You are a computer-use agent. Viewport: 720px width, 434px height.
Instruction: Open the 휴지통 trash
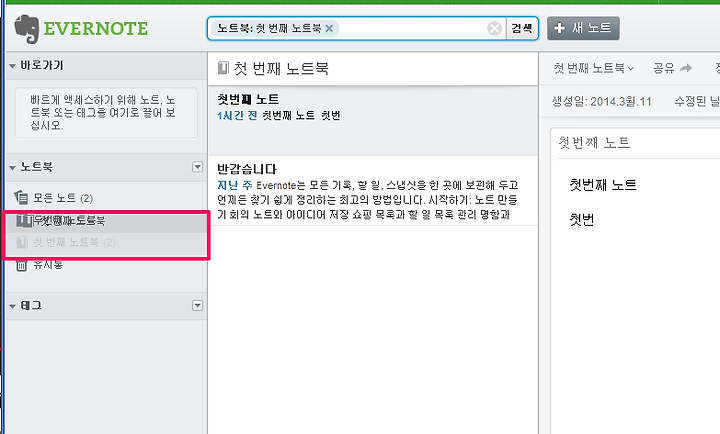pyautogui.click(x=48, y=265)
